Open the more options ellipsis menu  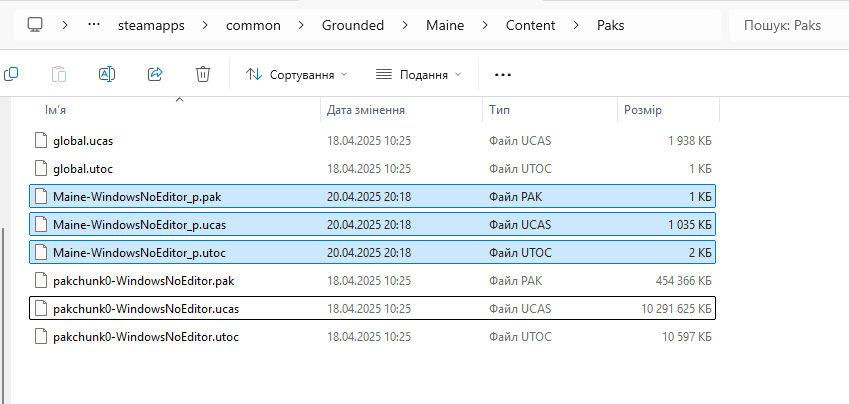(503, 74)
